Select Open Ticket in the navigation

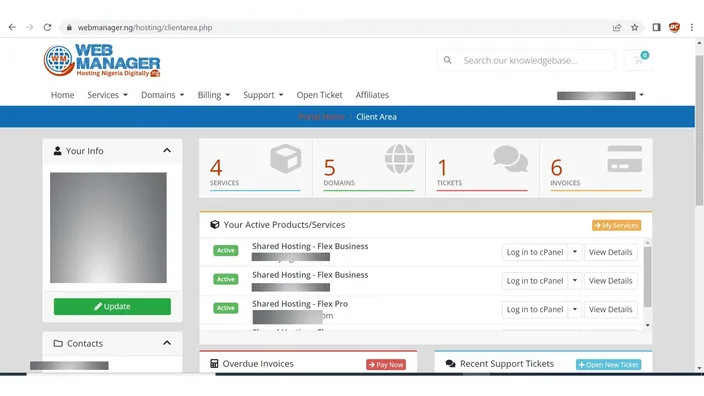coord(319,95)
